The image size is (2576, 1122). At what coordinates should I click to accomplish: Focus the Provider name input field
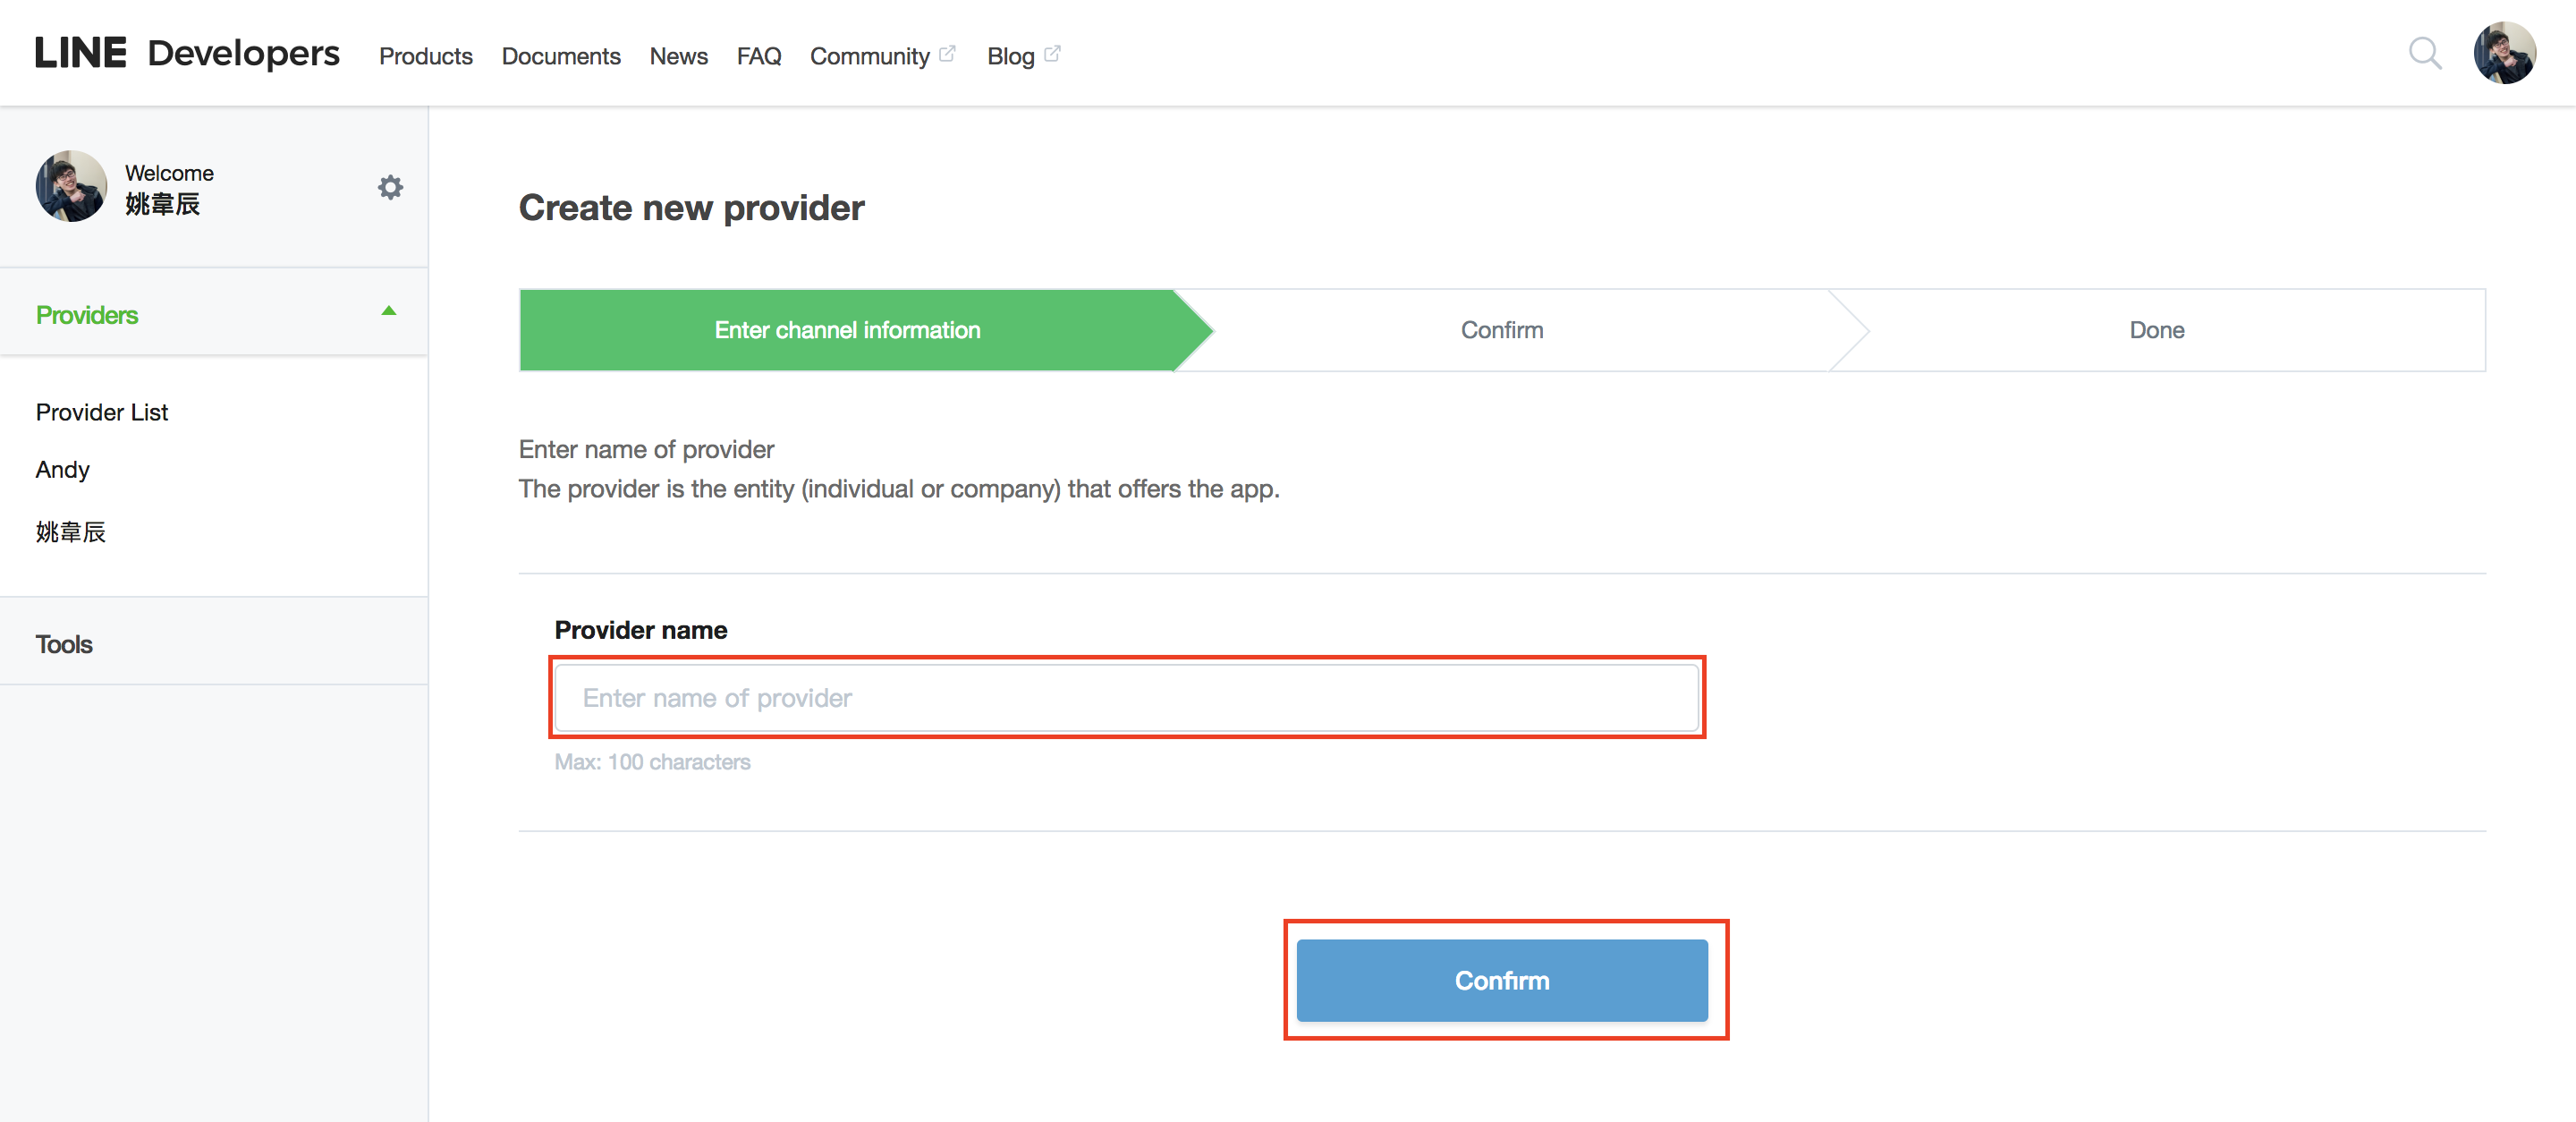pyautogui.click(x=1127, y=697)
